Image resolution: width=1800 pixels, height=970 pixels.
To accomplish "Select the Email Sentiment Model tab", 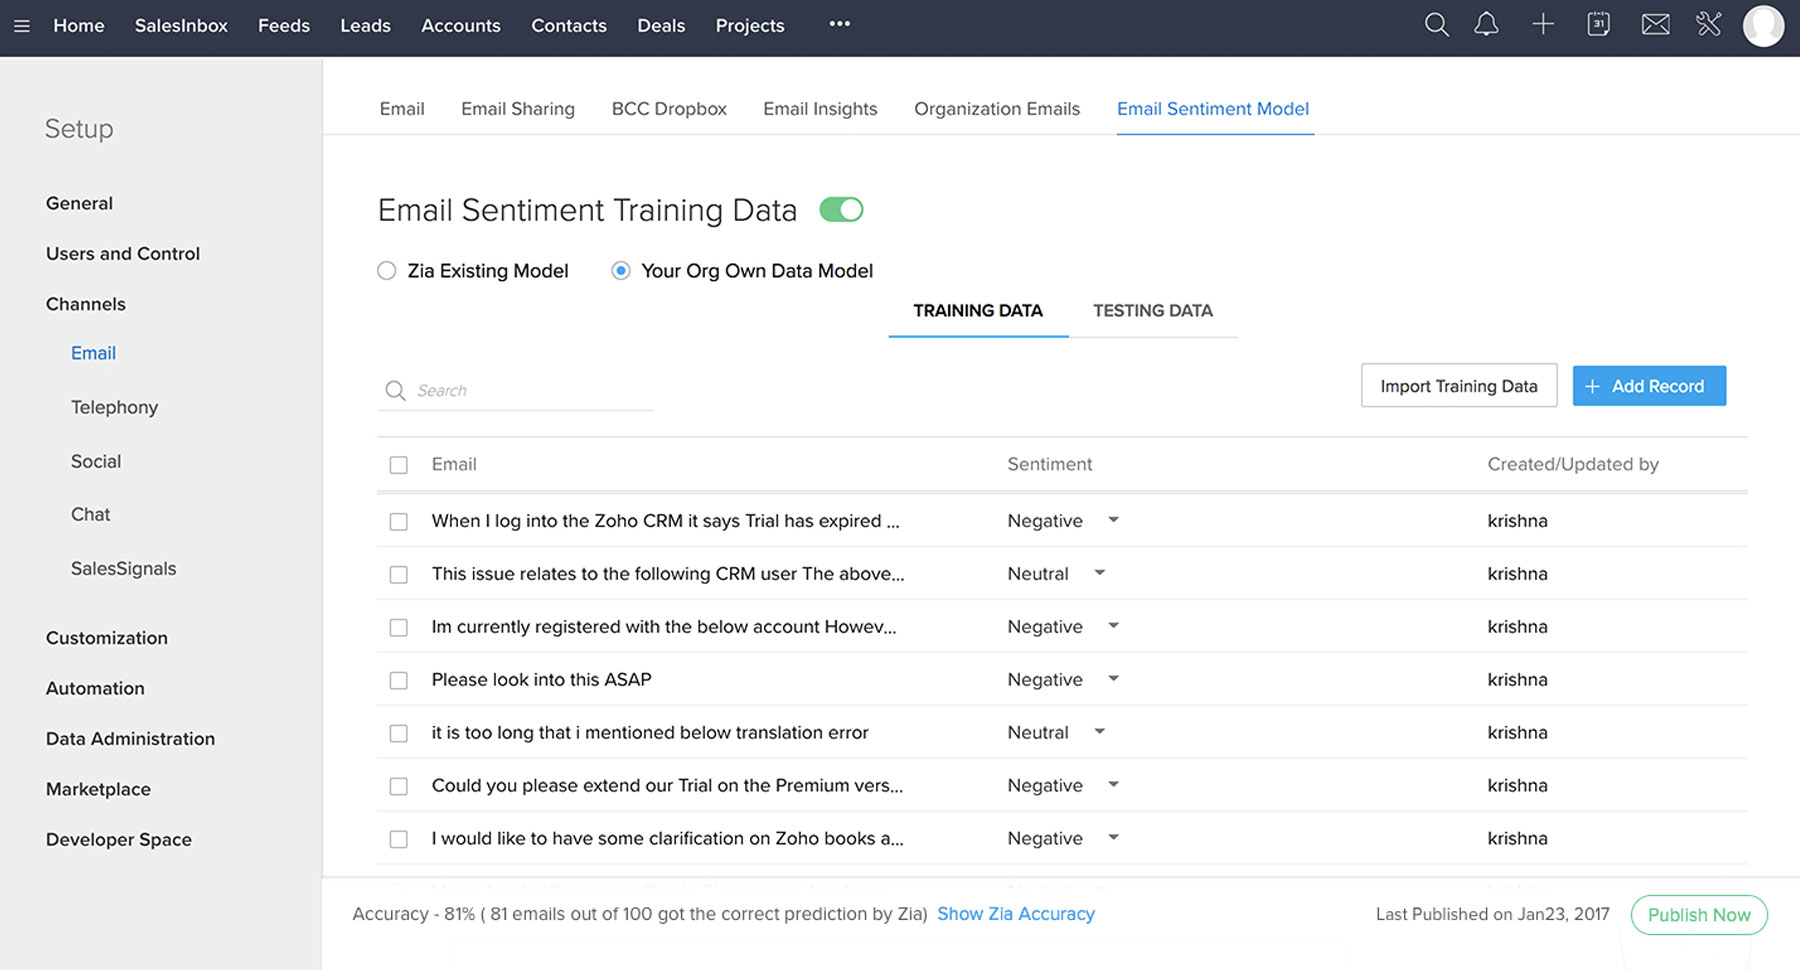I will [x=1213, y=109].
